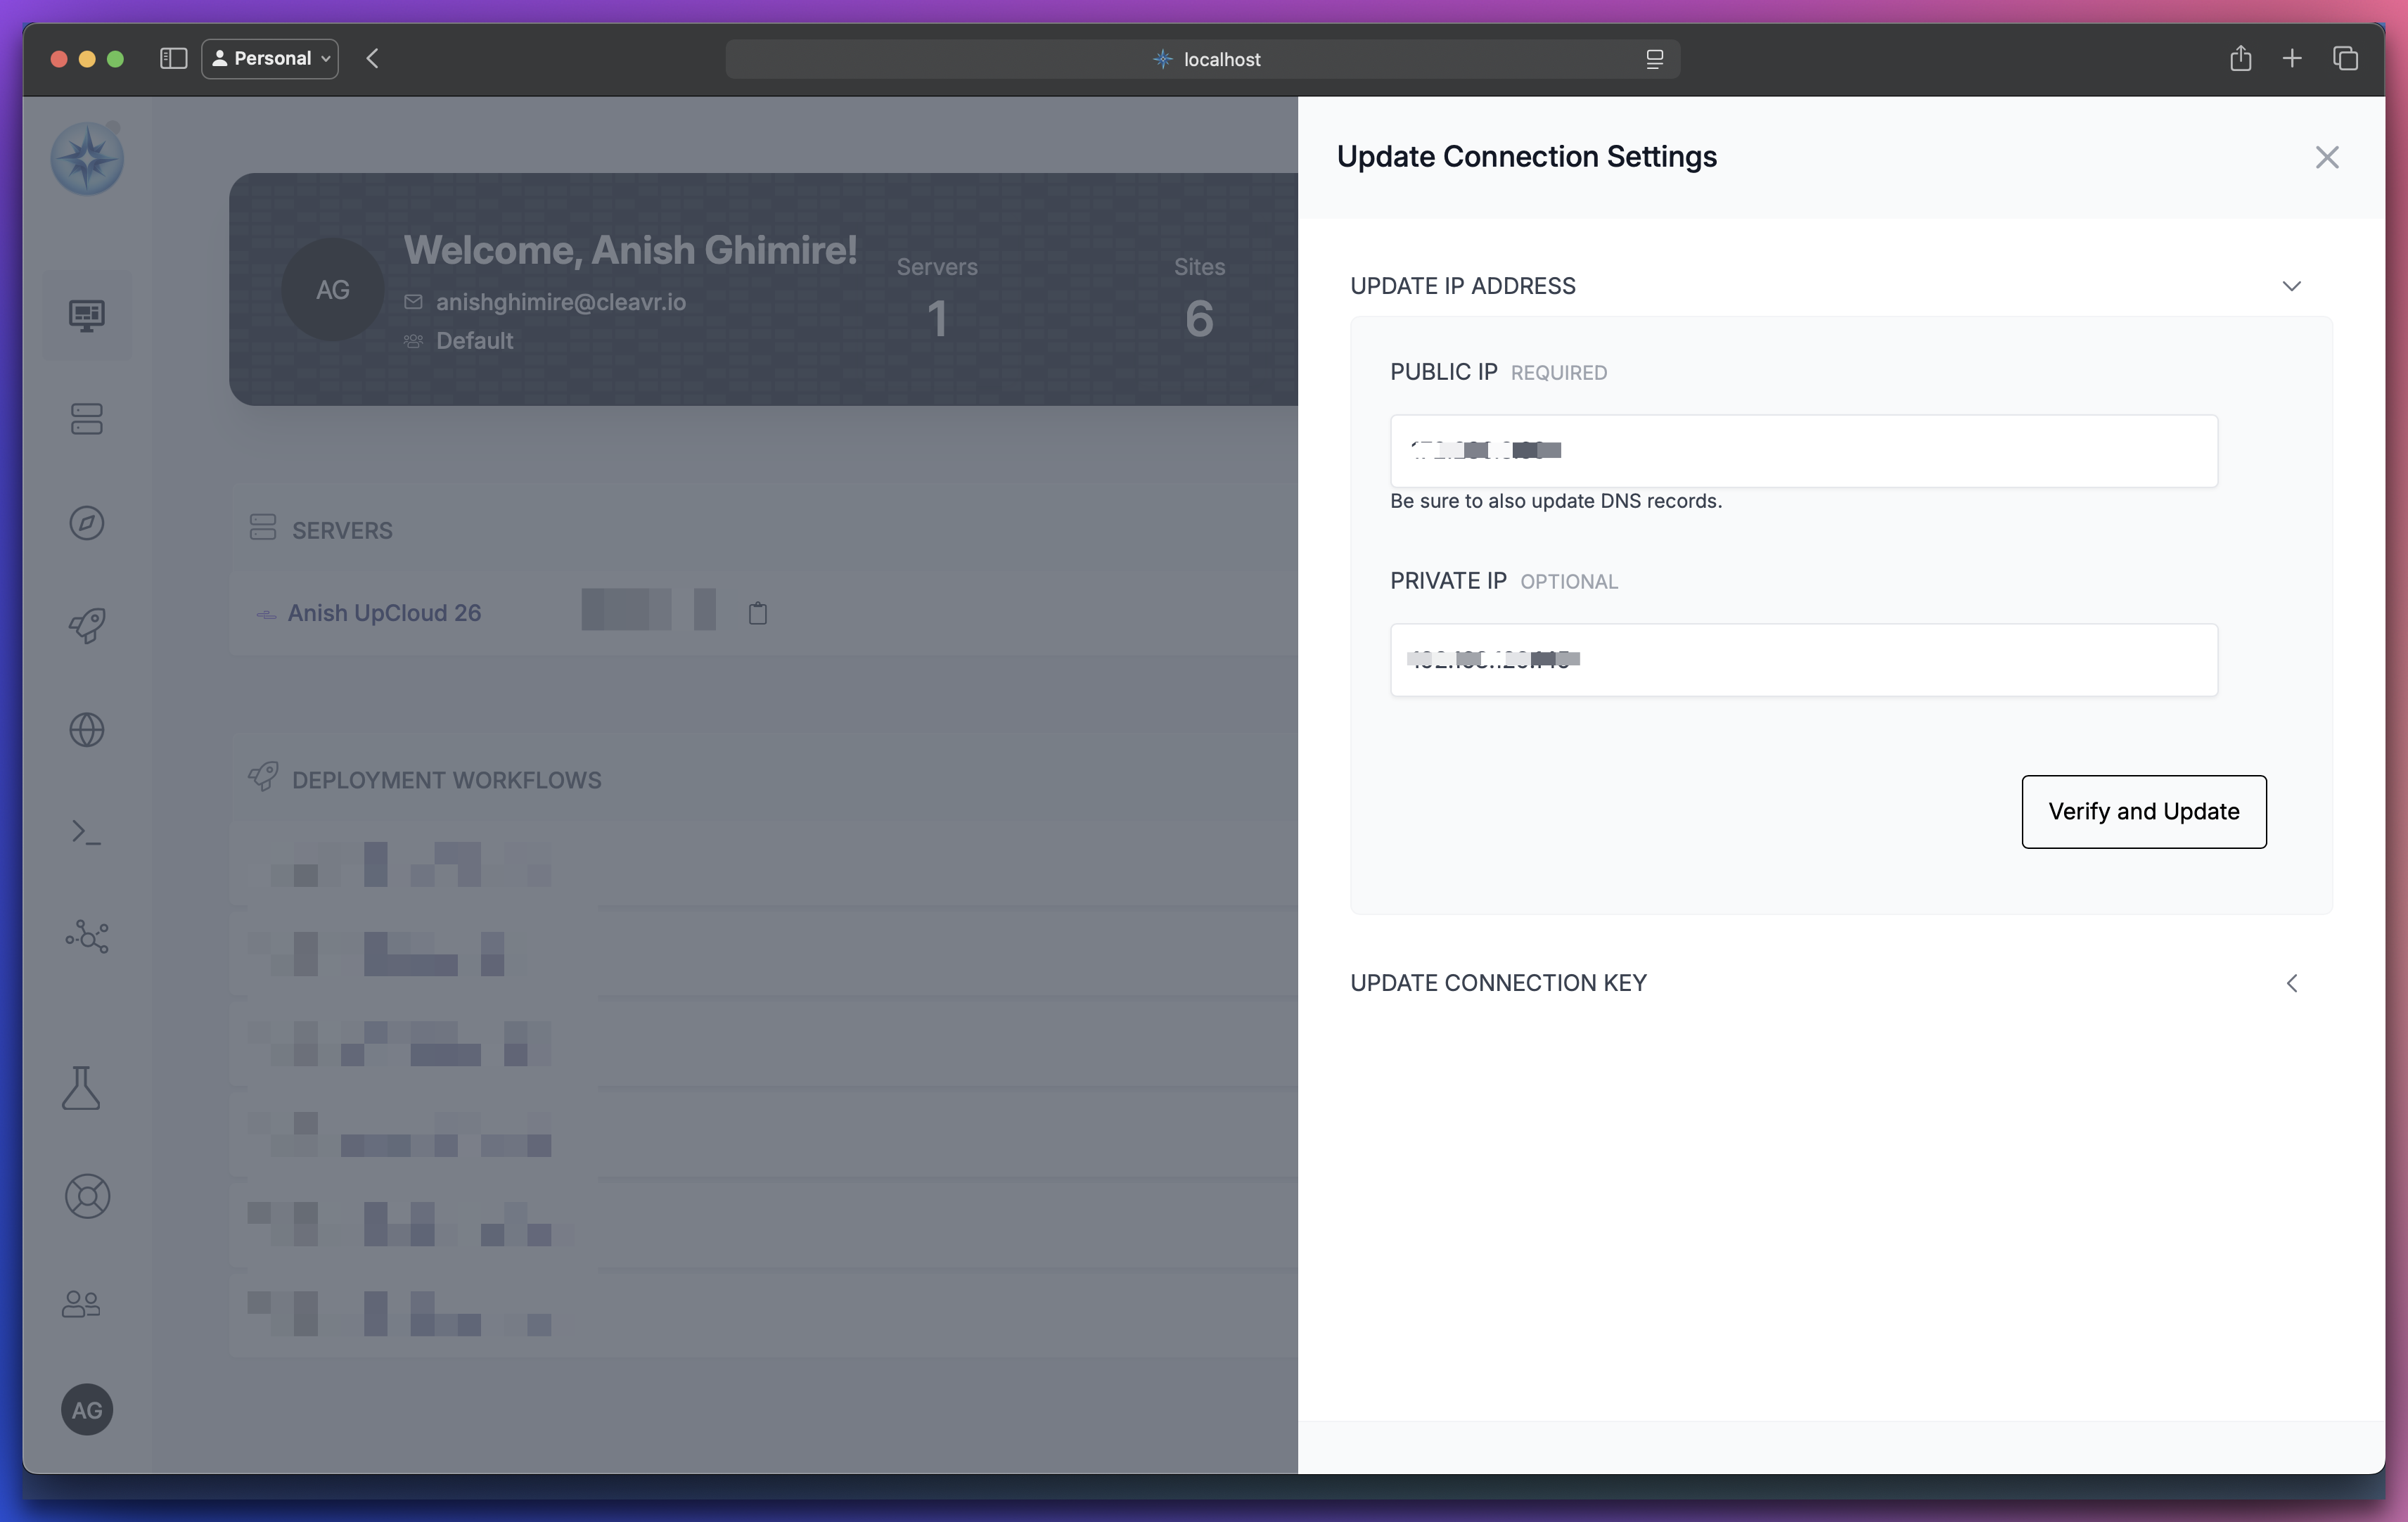This screenshot has width=2408, height=1522.
Task: Open the Personal profile dropdown
Action: (x=270, y=58)
